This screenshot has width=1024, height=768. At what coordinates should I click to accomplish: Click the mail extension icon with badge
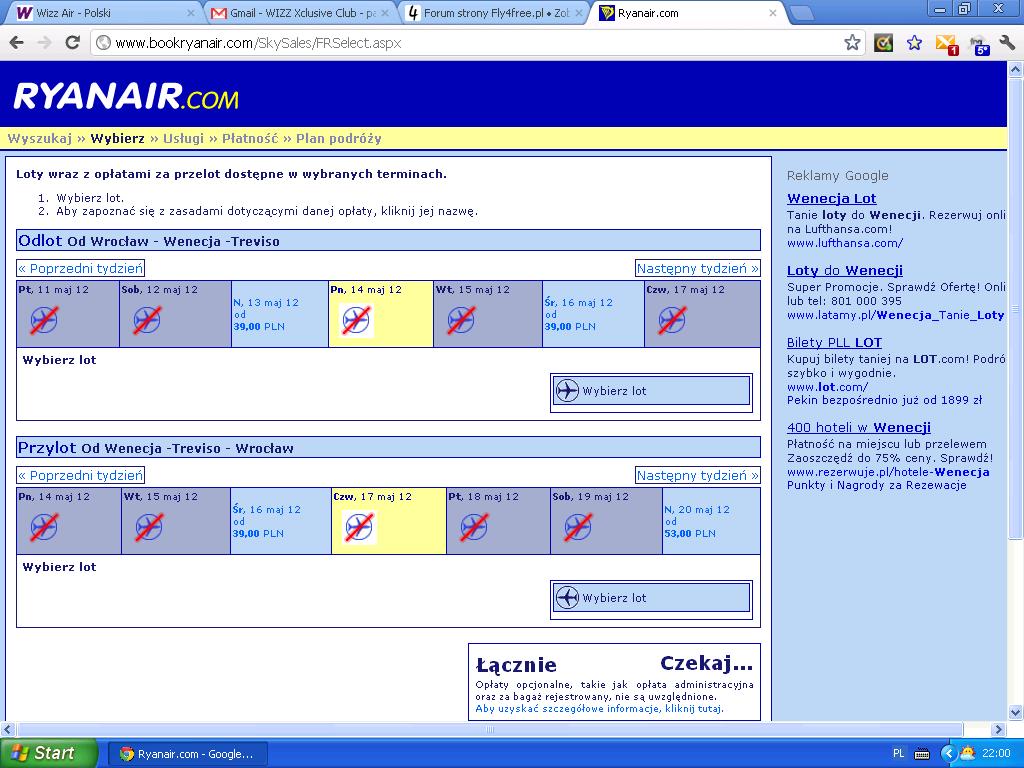point(946,44)
